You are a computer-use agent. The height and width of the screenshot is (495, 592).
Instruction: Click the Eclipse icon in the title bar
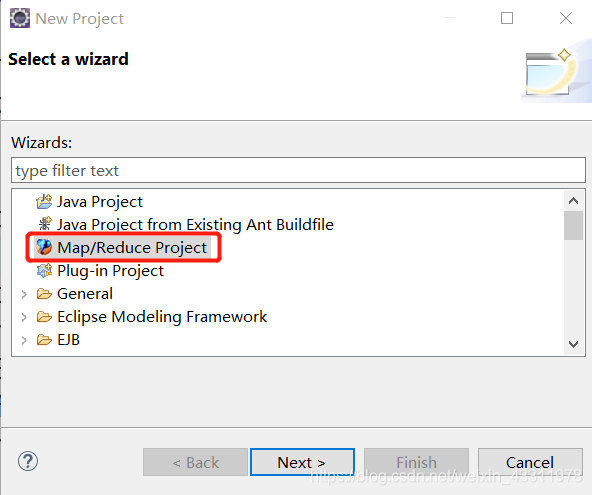[x=20, y=18]
